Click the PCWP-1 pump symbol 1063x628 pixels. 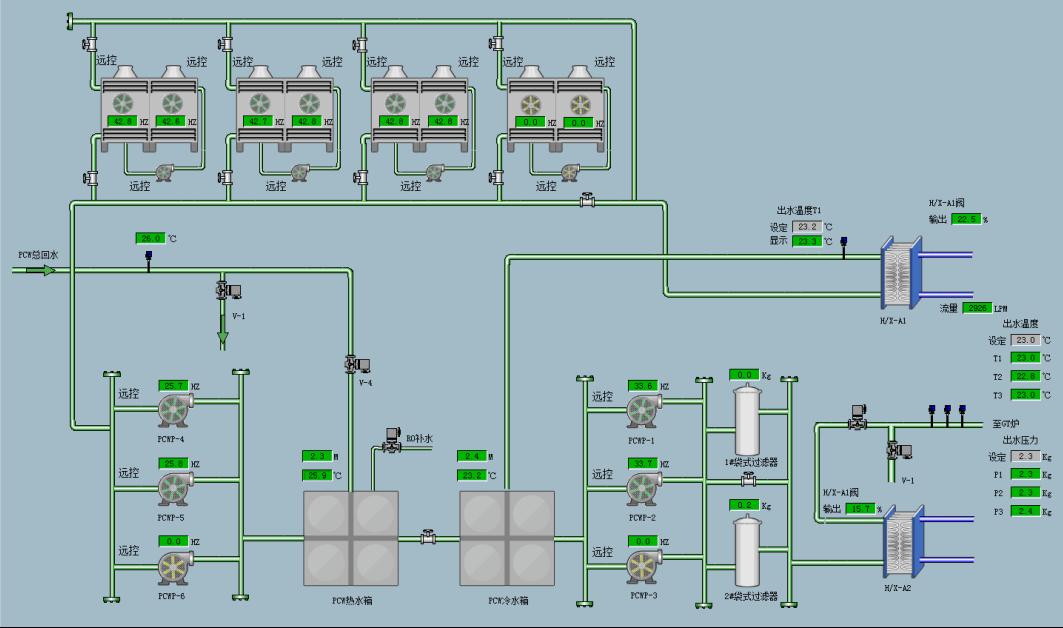642,411
